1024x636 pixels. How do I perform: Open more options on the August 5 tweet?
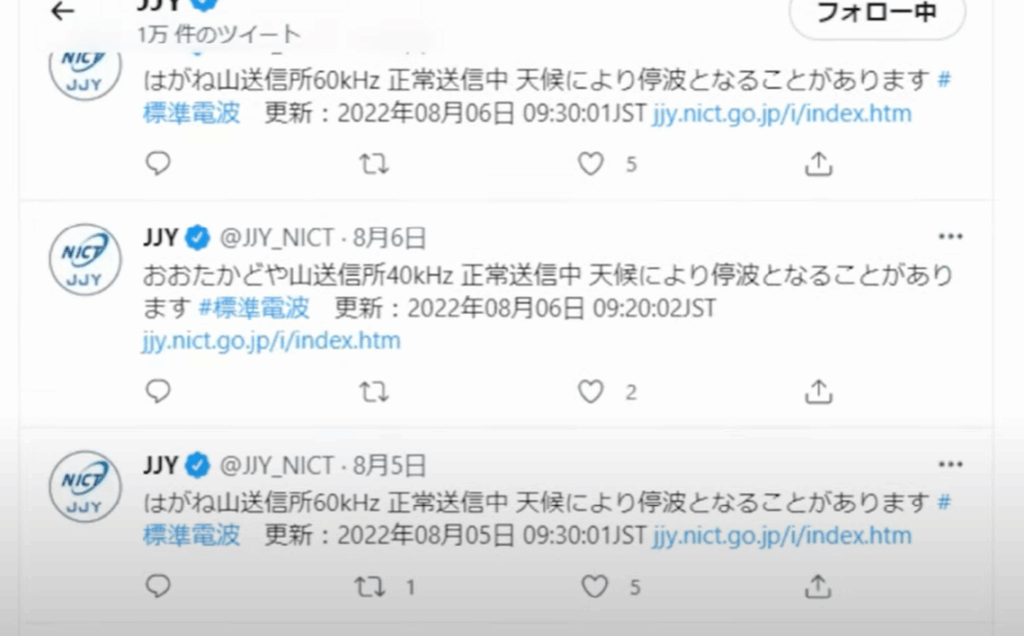click(x=950, y=464)
